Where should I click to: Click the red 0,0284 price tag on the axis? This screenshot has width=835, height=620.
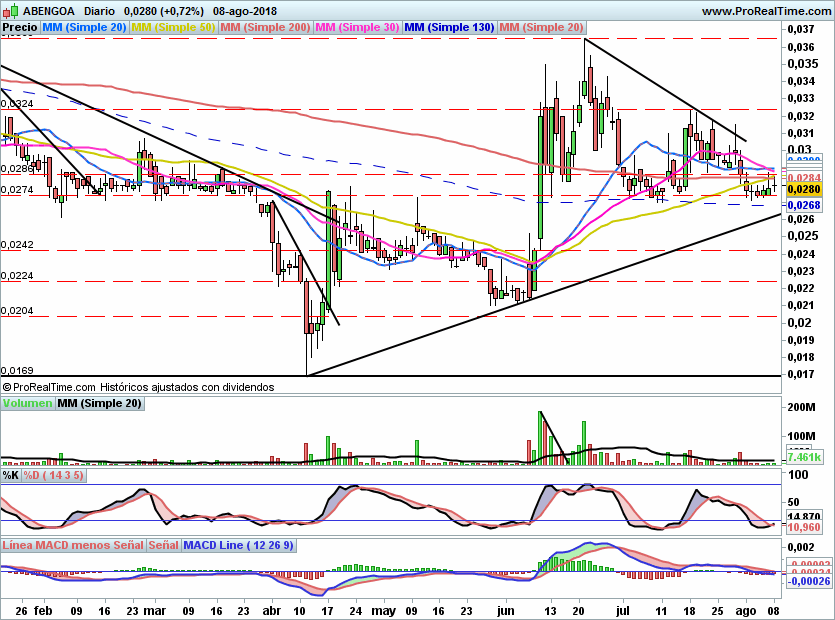pyautogui.click(x=804, y=177)
